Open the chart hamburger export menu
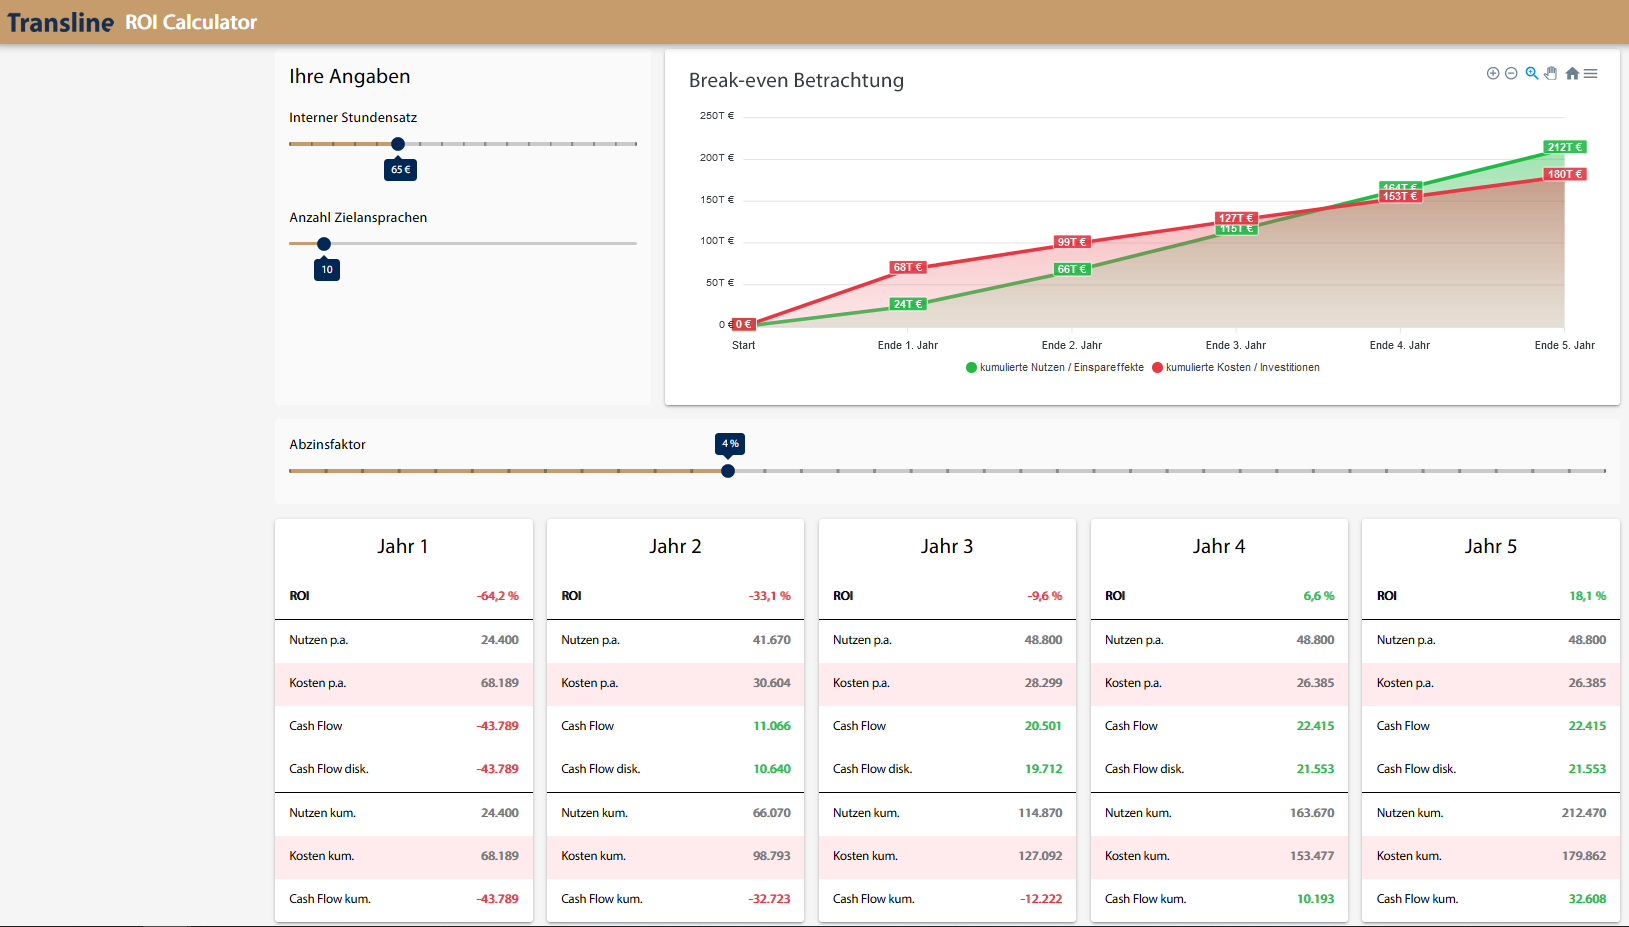Viewport: 1629px width, 927px height. click(x=1591, y=73)
